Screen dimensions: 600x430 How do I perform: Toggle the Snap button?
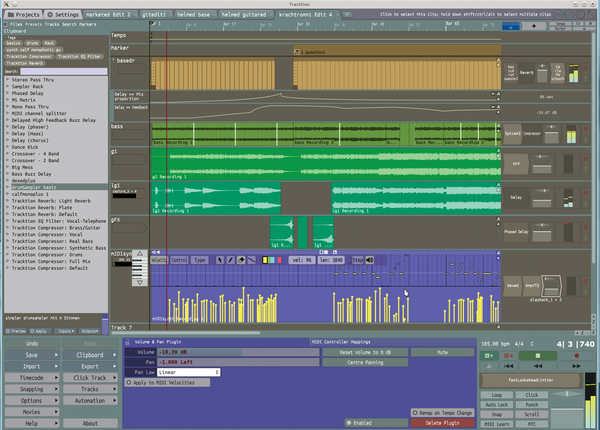pyautogui.click(x=497, y=414)
